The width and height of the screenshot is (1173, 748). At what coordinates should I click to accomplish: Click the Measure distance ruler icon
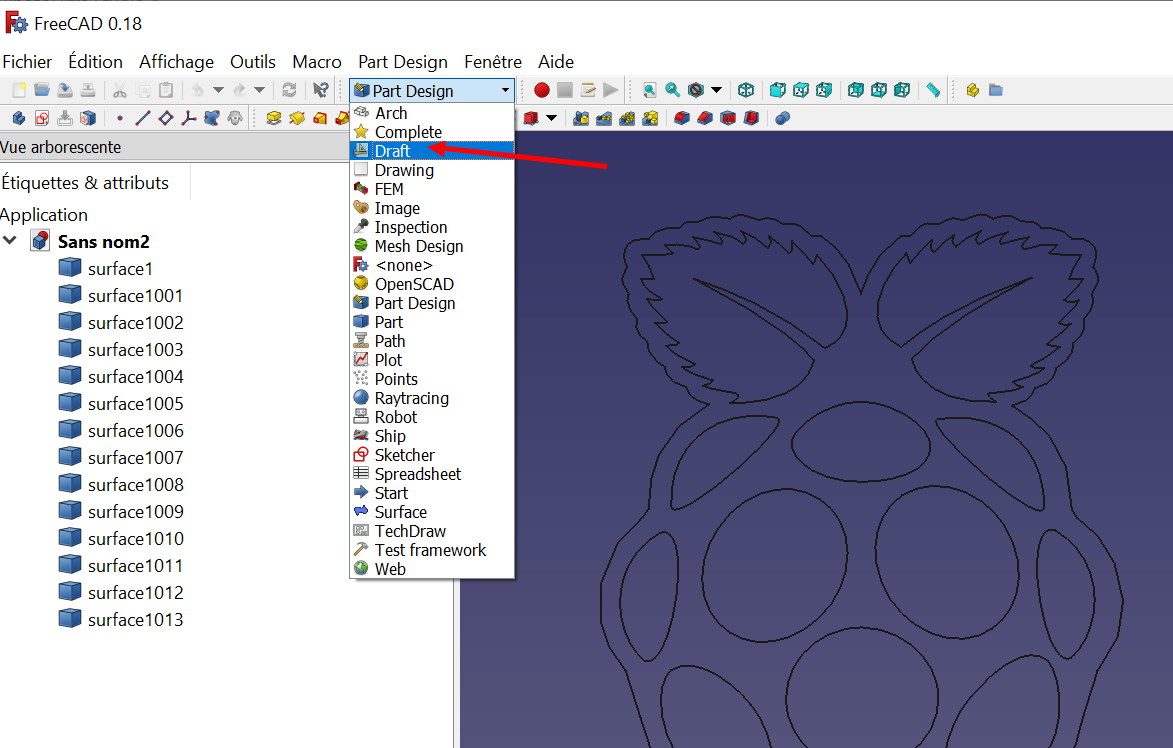coord(933,91)
